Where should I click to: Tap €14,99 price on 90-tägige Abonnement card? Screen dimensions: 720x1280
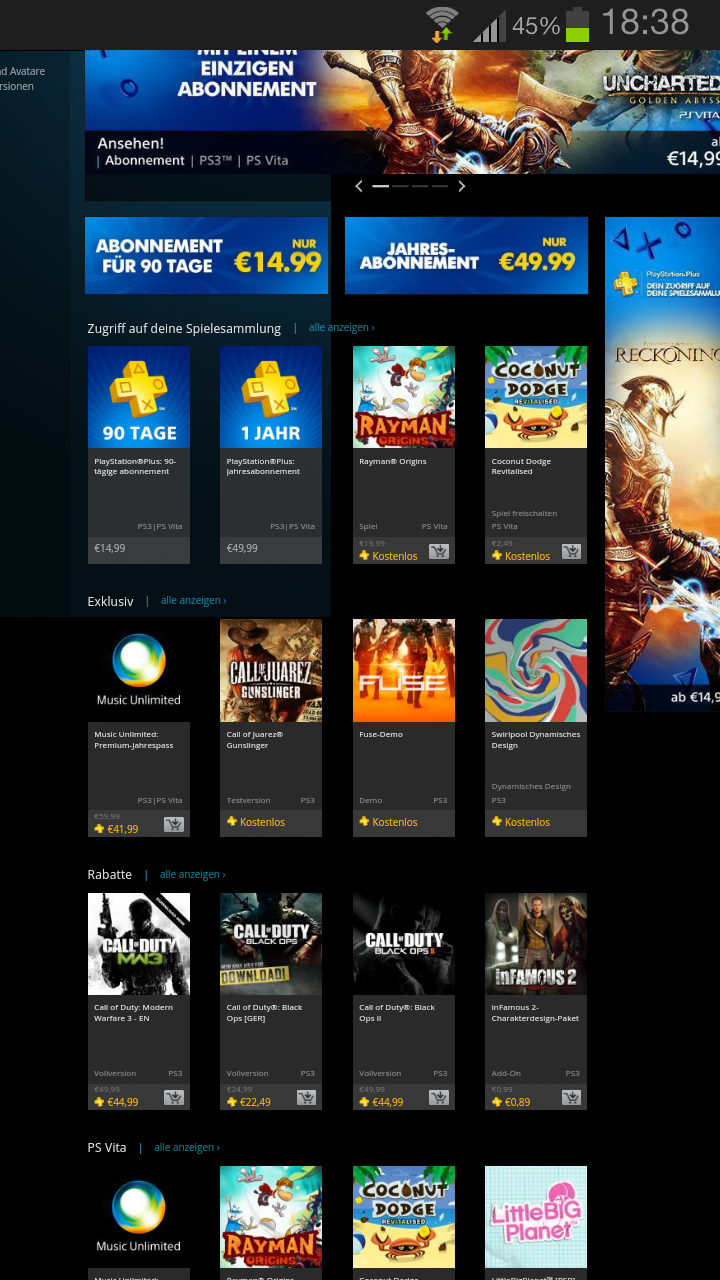click(x=110, y=548)
